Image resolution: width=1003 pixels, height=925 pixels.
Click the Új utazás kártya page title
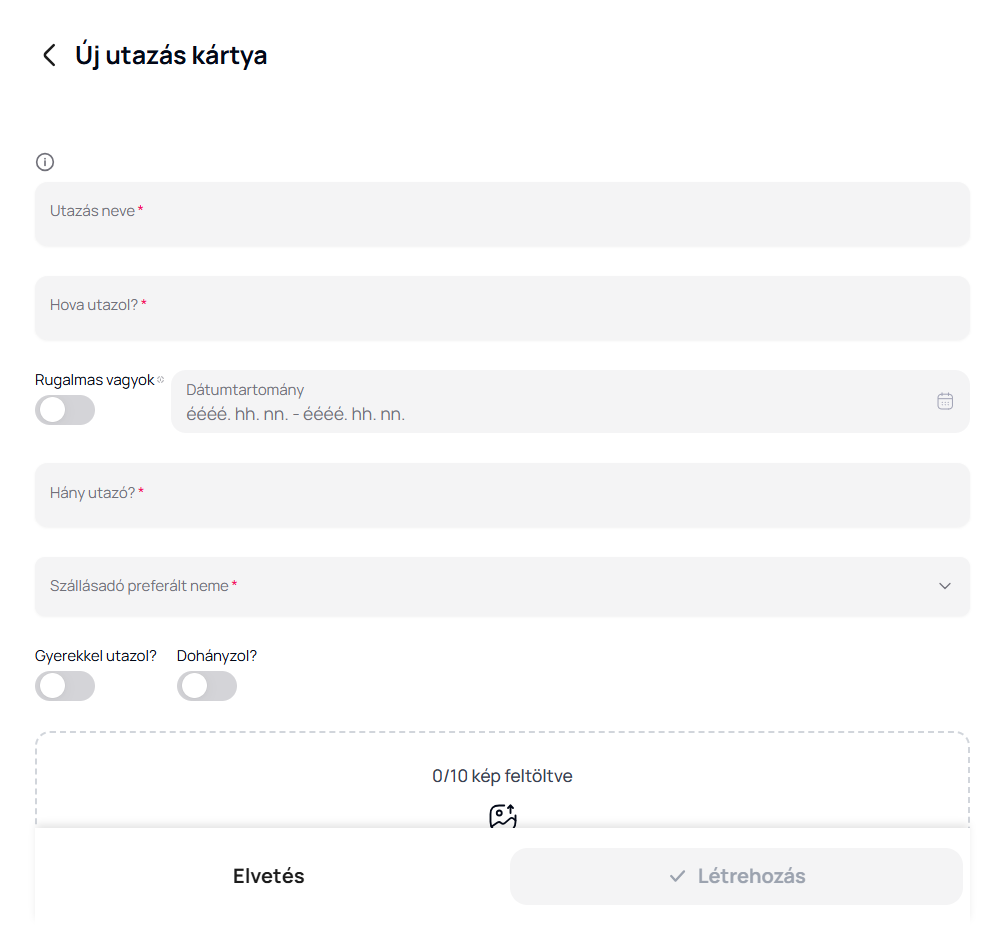click(171, 56)
